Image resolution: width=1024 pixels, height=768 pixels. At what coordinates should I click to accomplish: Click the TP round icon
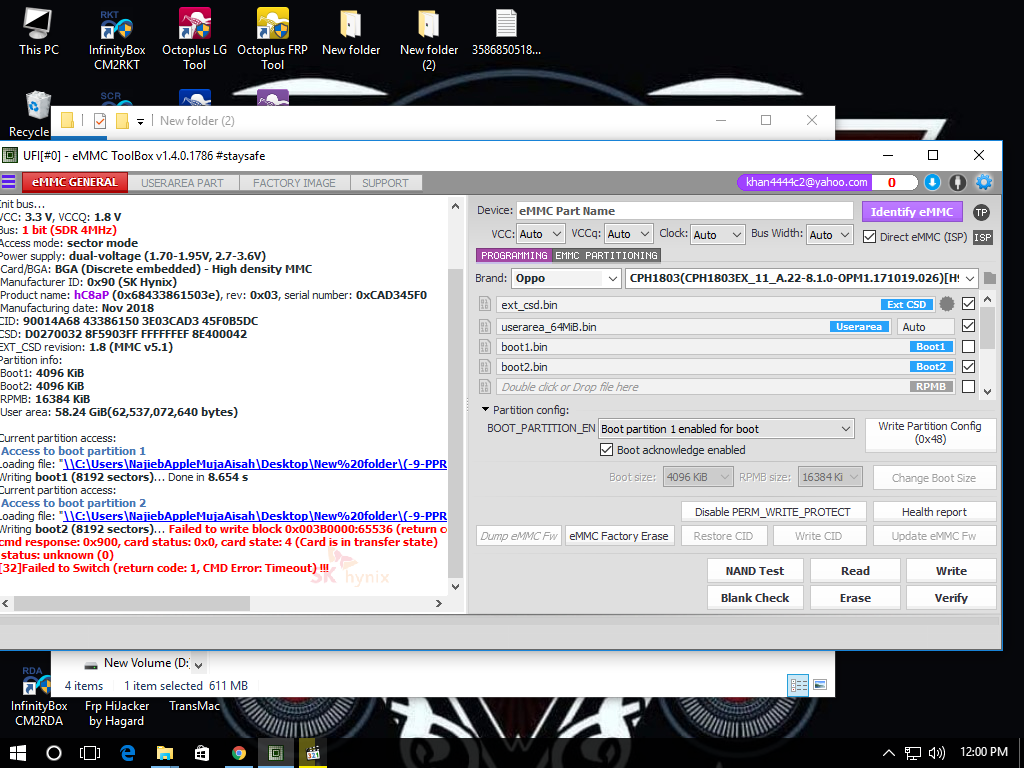(x=981, y=212)
